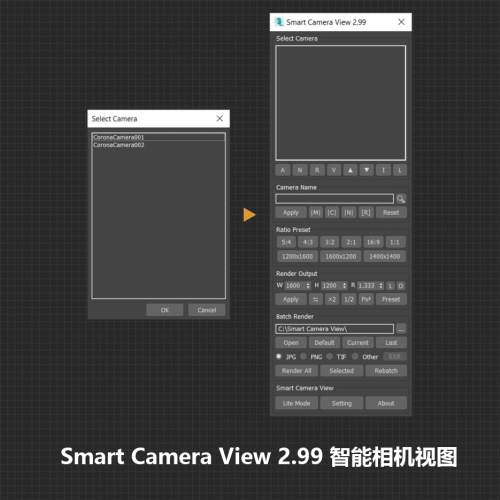This screenshot has height=500, width=500.
Task: Click the Current path button
Action: coord(358,343)
